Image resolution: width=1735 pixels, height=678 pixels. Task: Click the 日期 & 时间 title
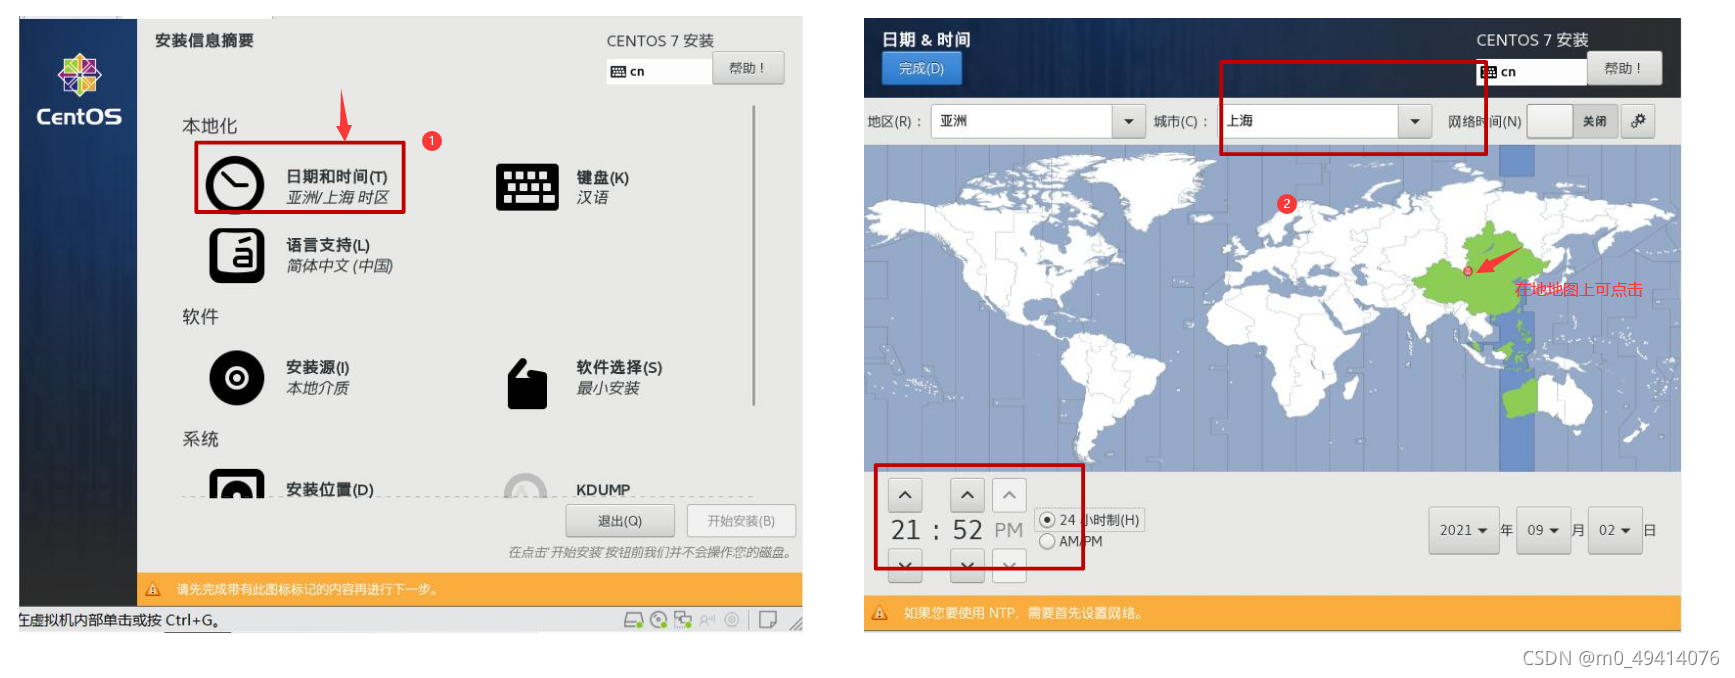pos(926,40)
